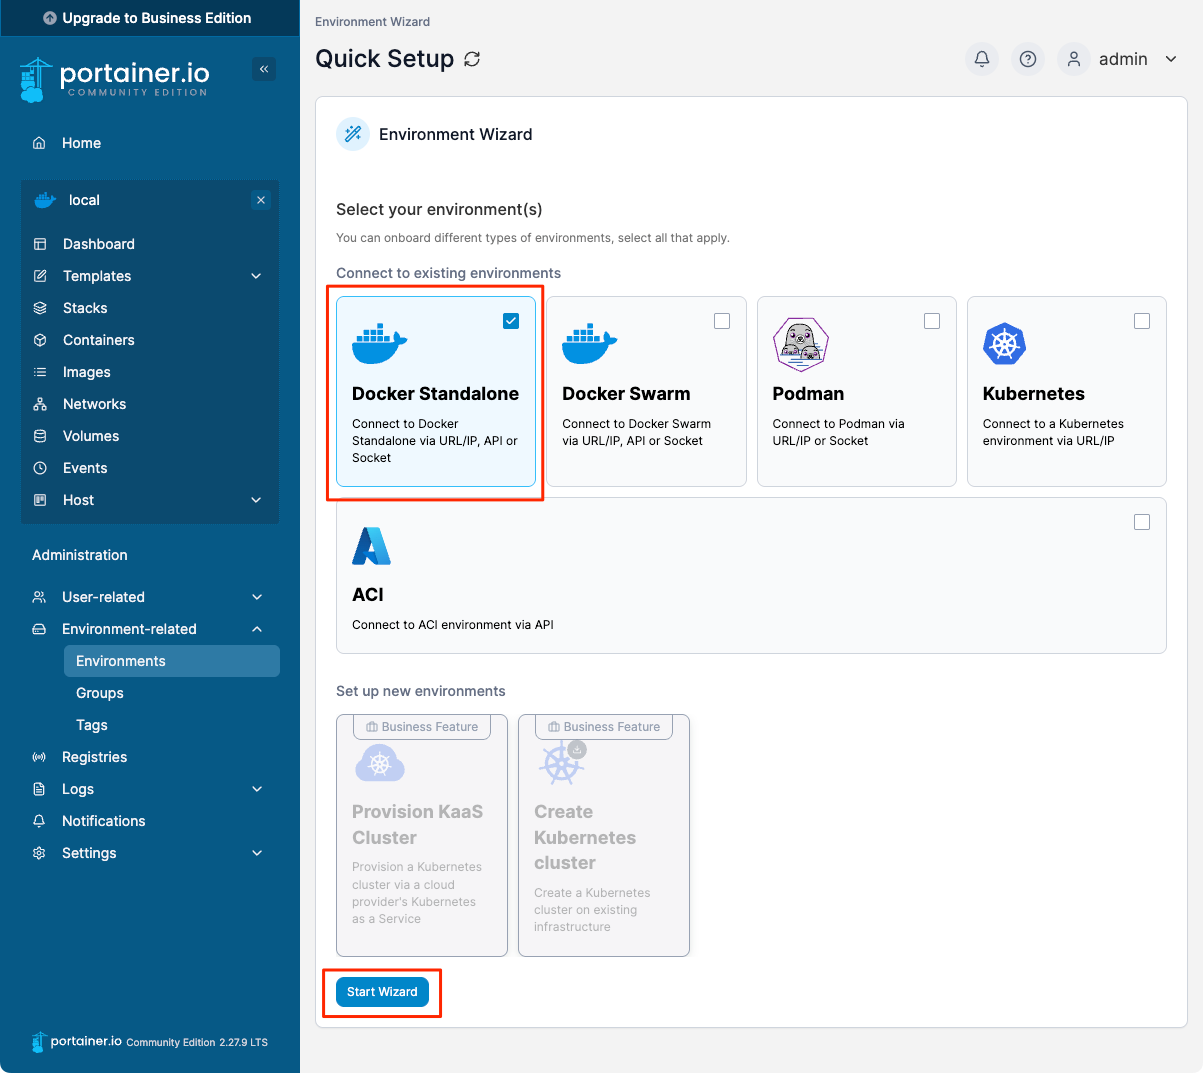Screen dimensions: 1203x1073
Task: Click the Host icon in sidebar
Action: click(x=40, y=500)
